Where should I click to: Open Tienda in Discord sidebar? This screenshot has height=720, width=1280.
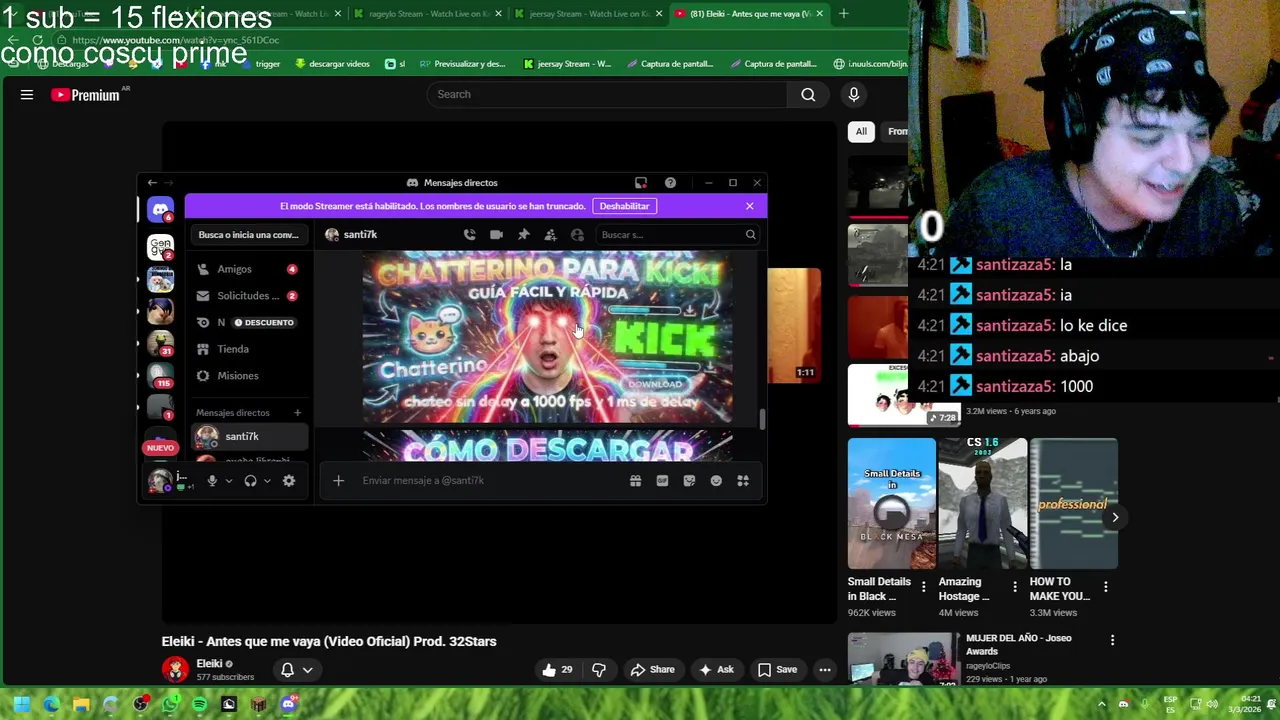248,349
